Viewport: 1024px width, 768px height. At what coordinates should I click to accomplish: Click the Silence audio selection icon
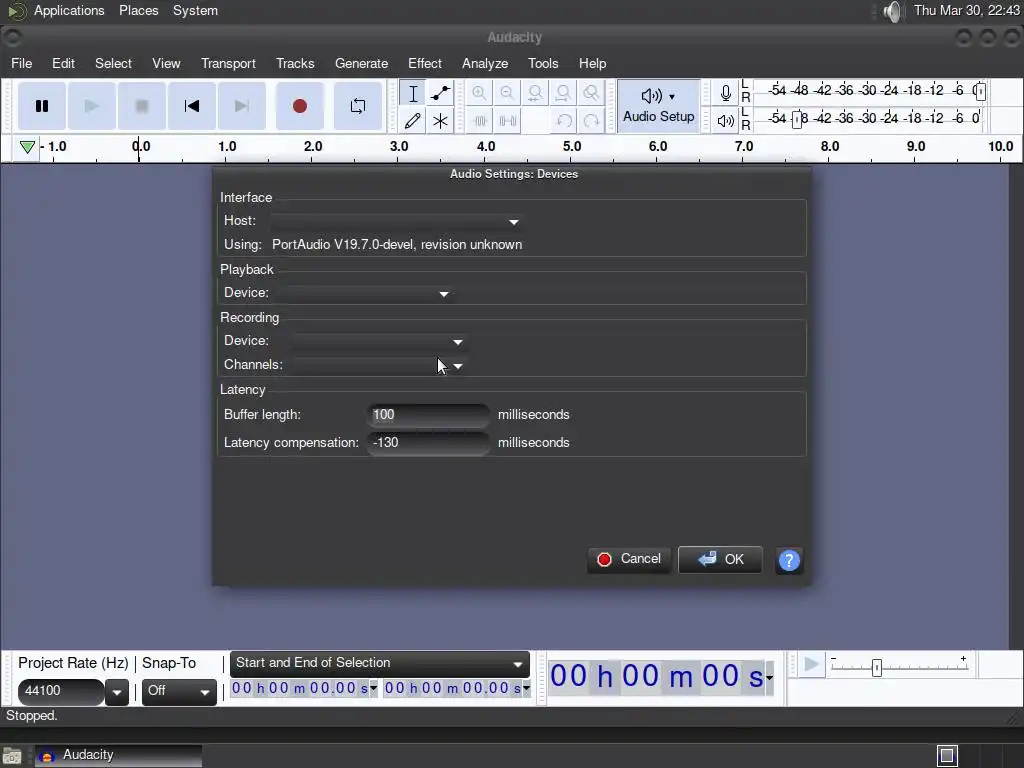click(507, 121)
